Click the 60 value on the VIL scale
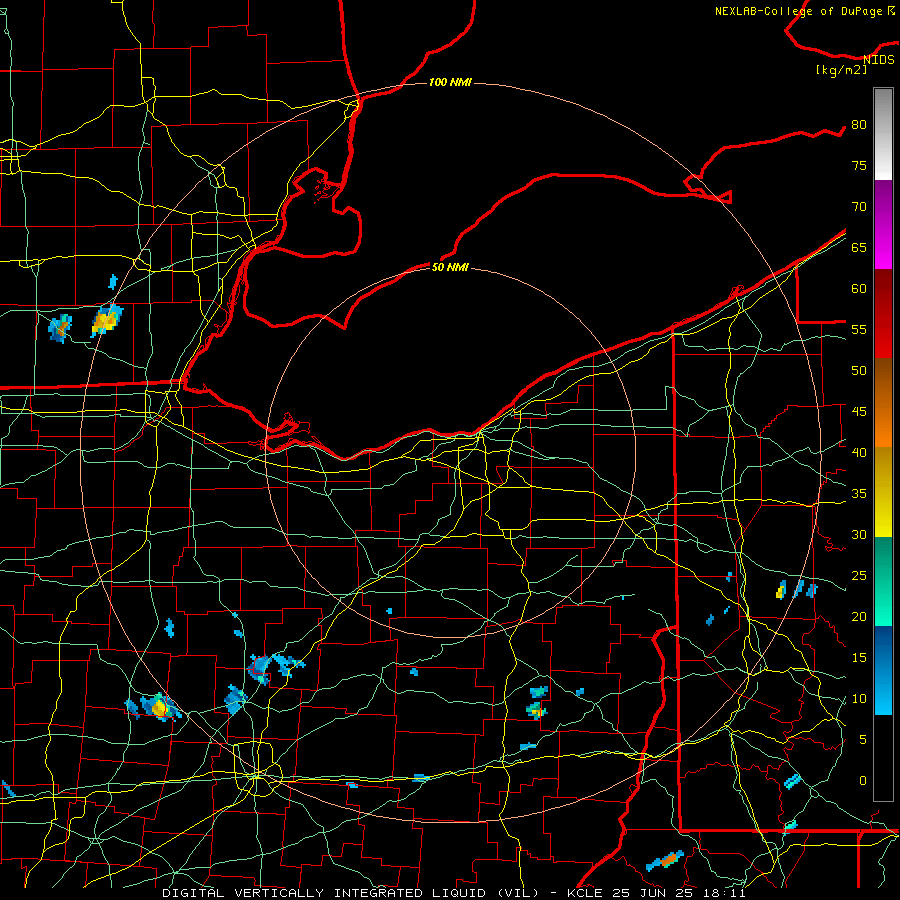900x900 pixels. 859,289
